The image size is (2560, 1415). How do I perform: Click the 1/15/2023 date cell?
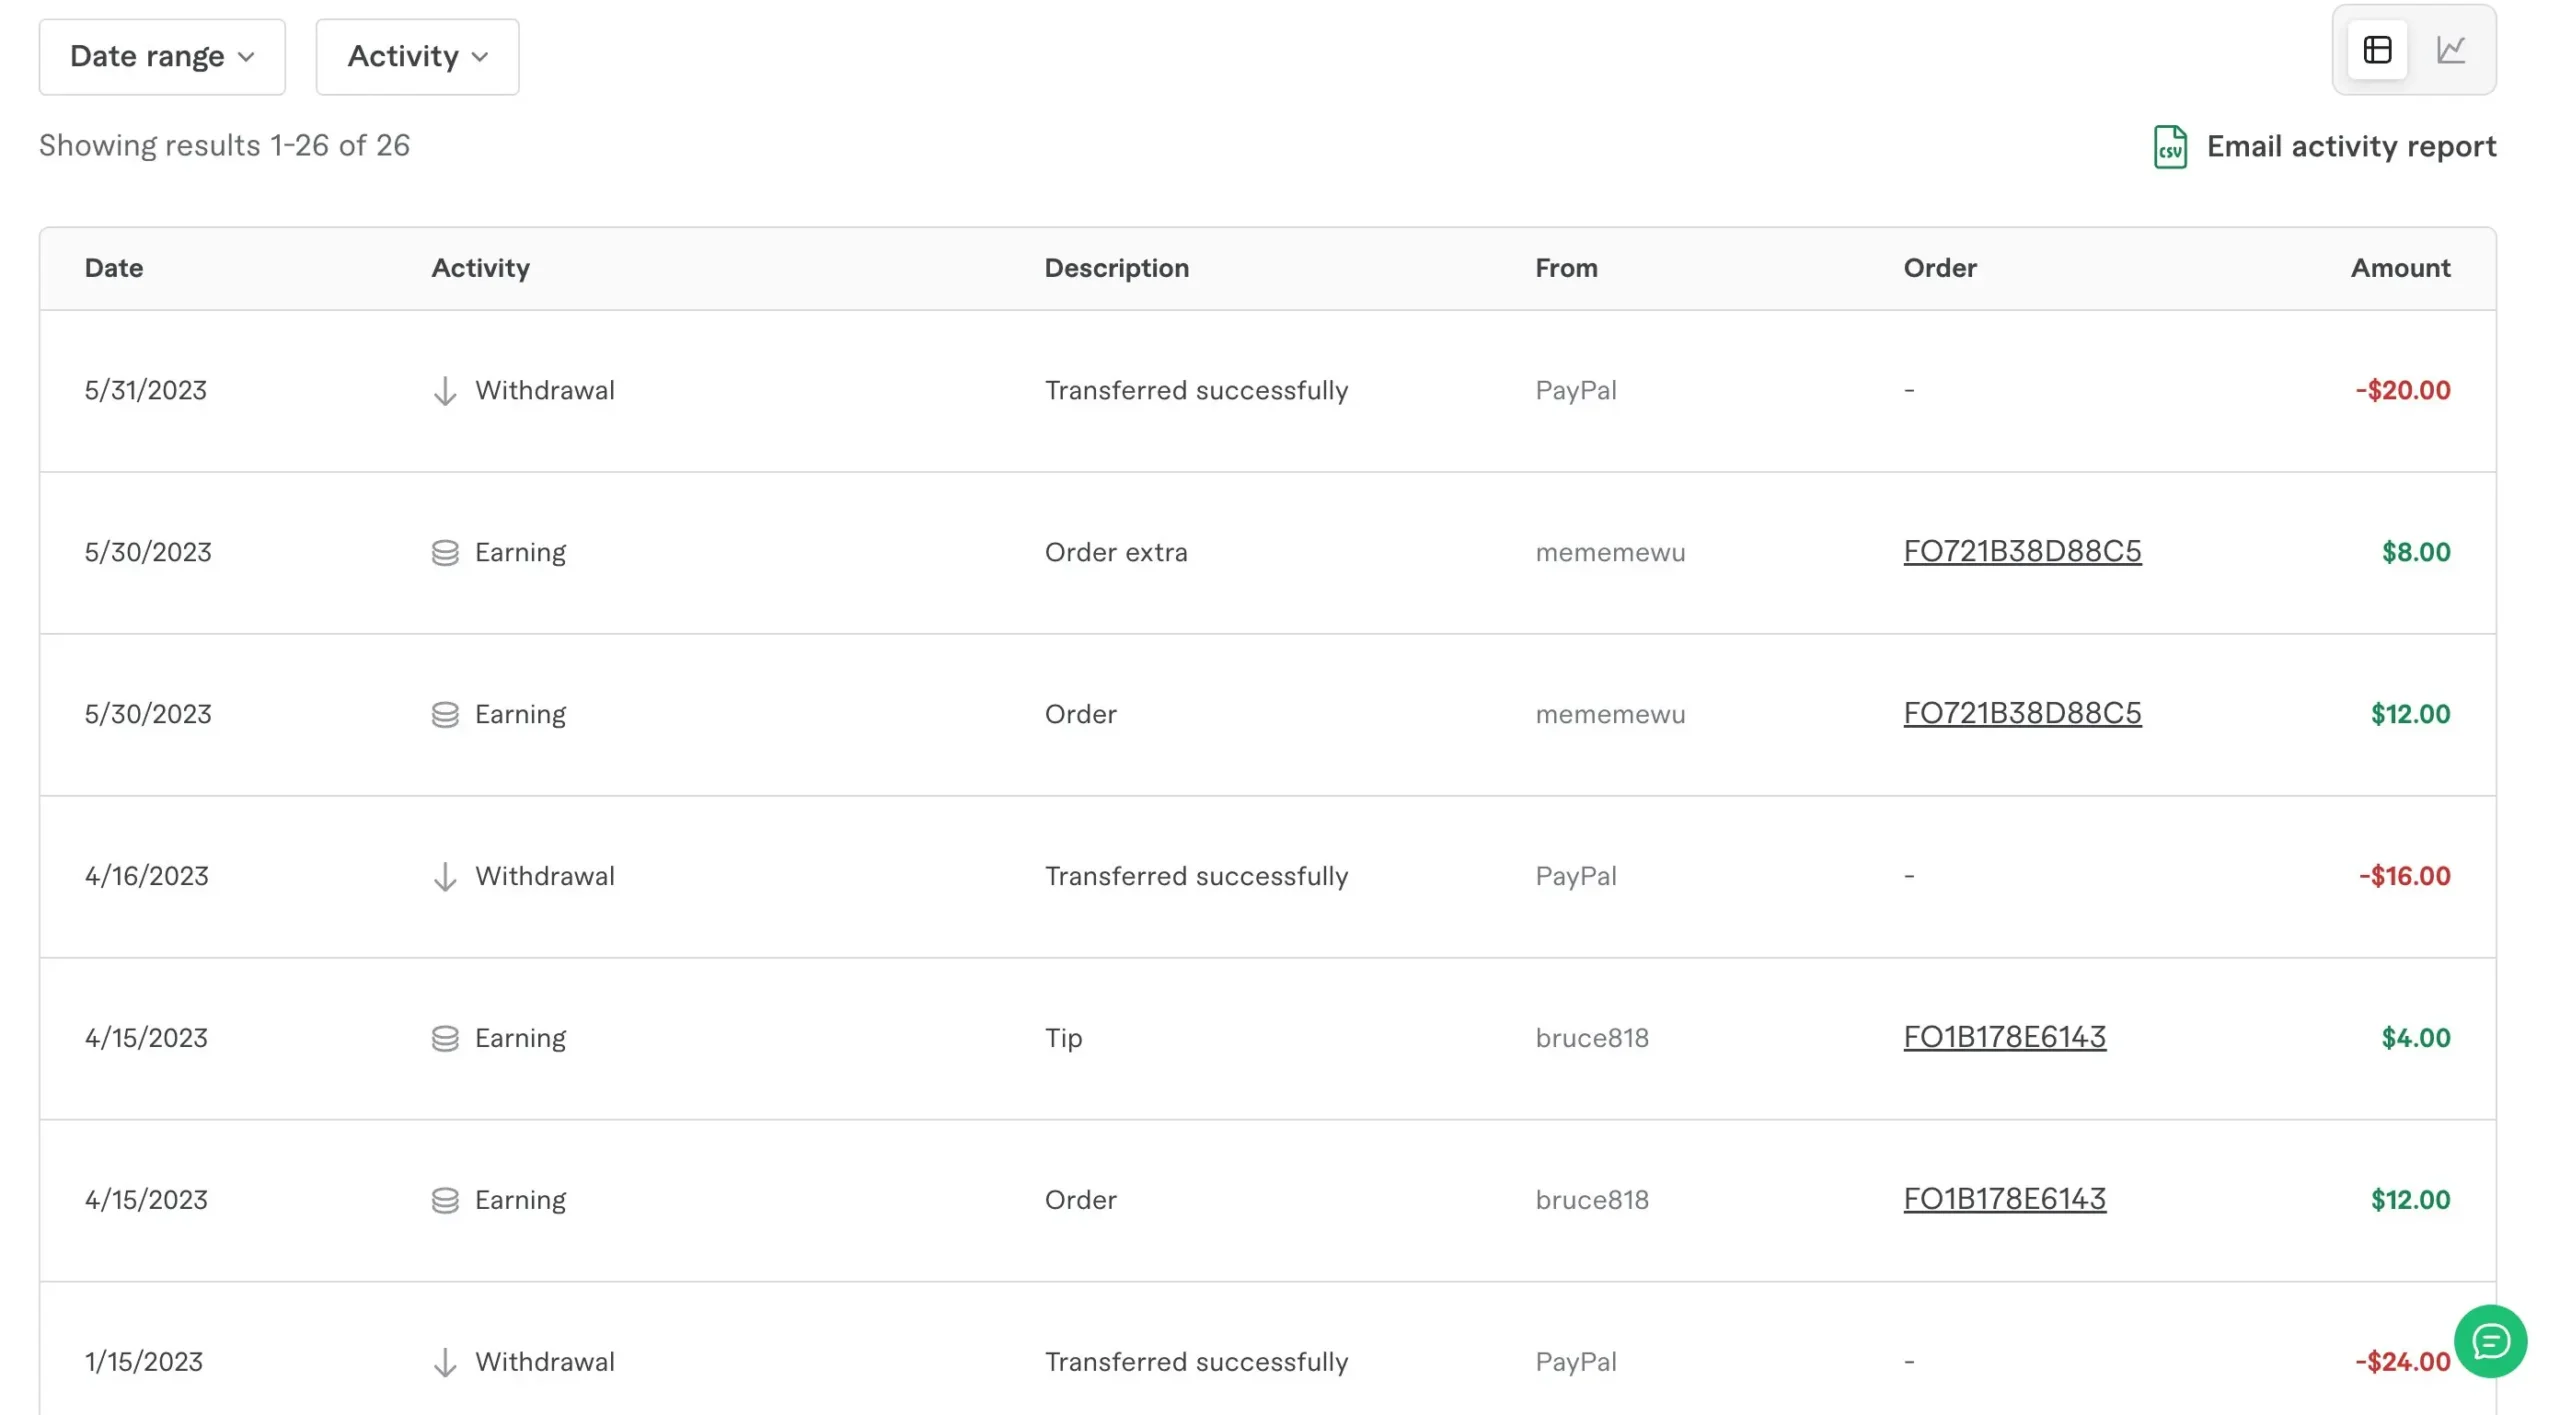click(x=144, y=1362)
